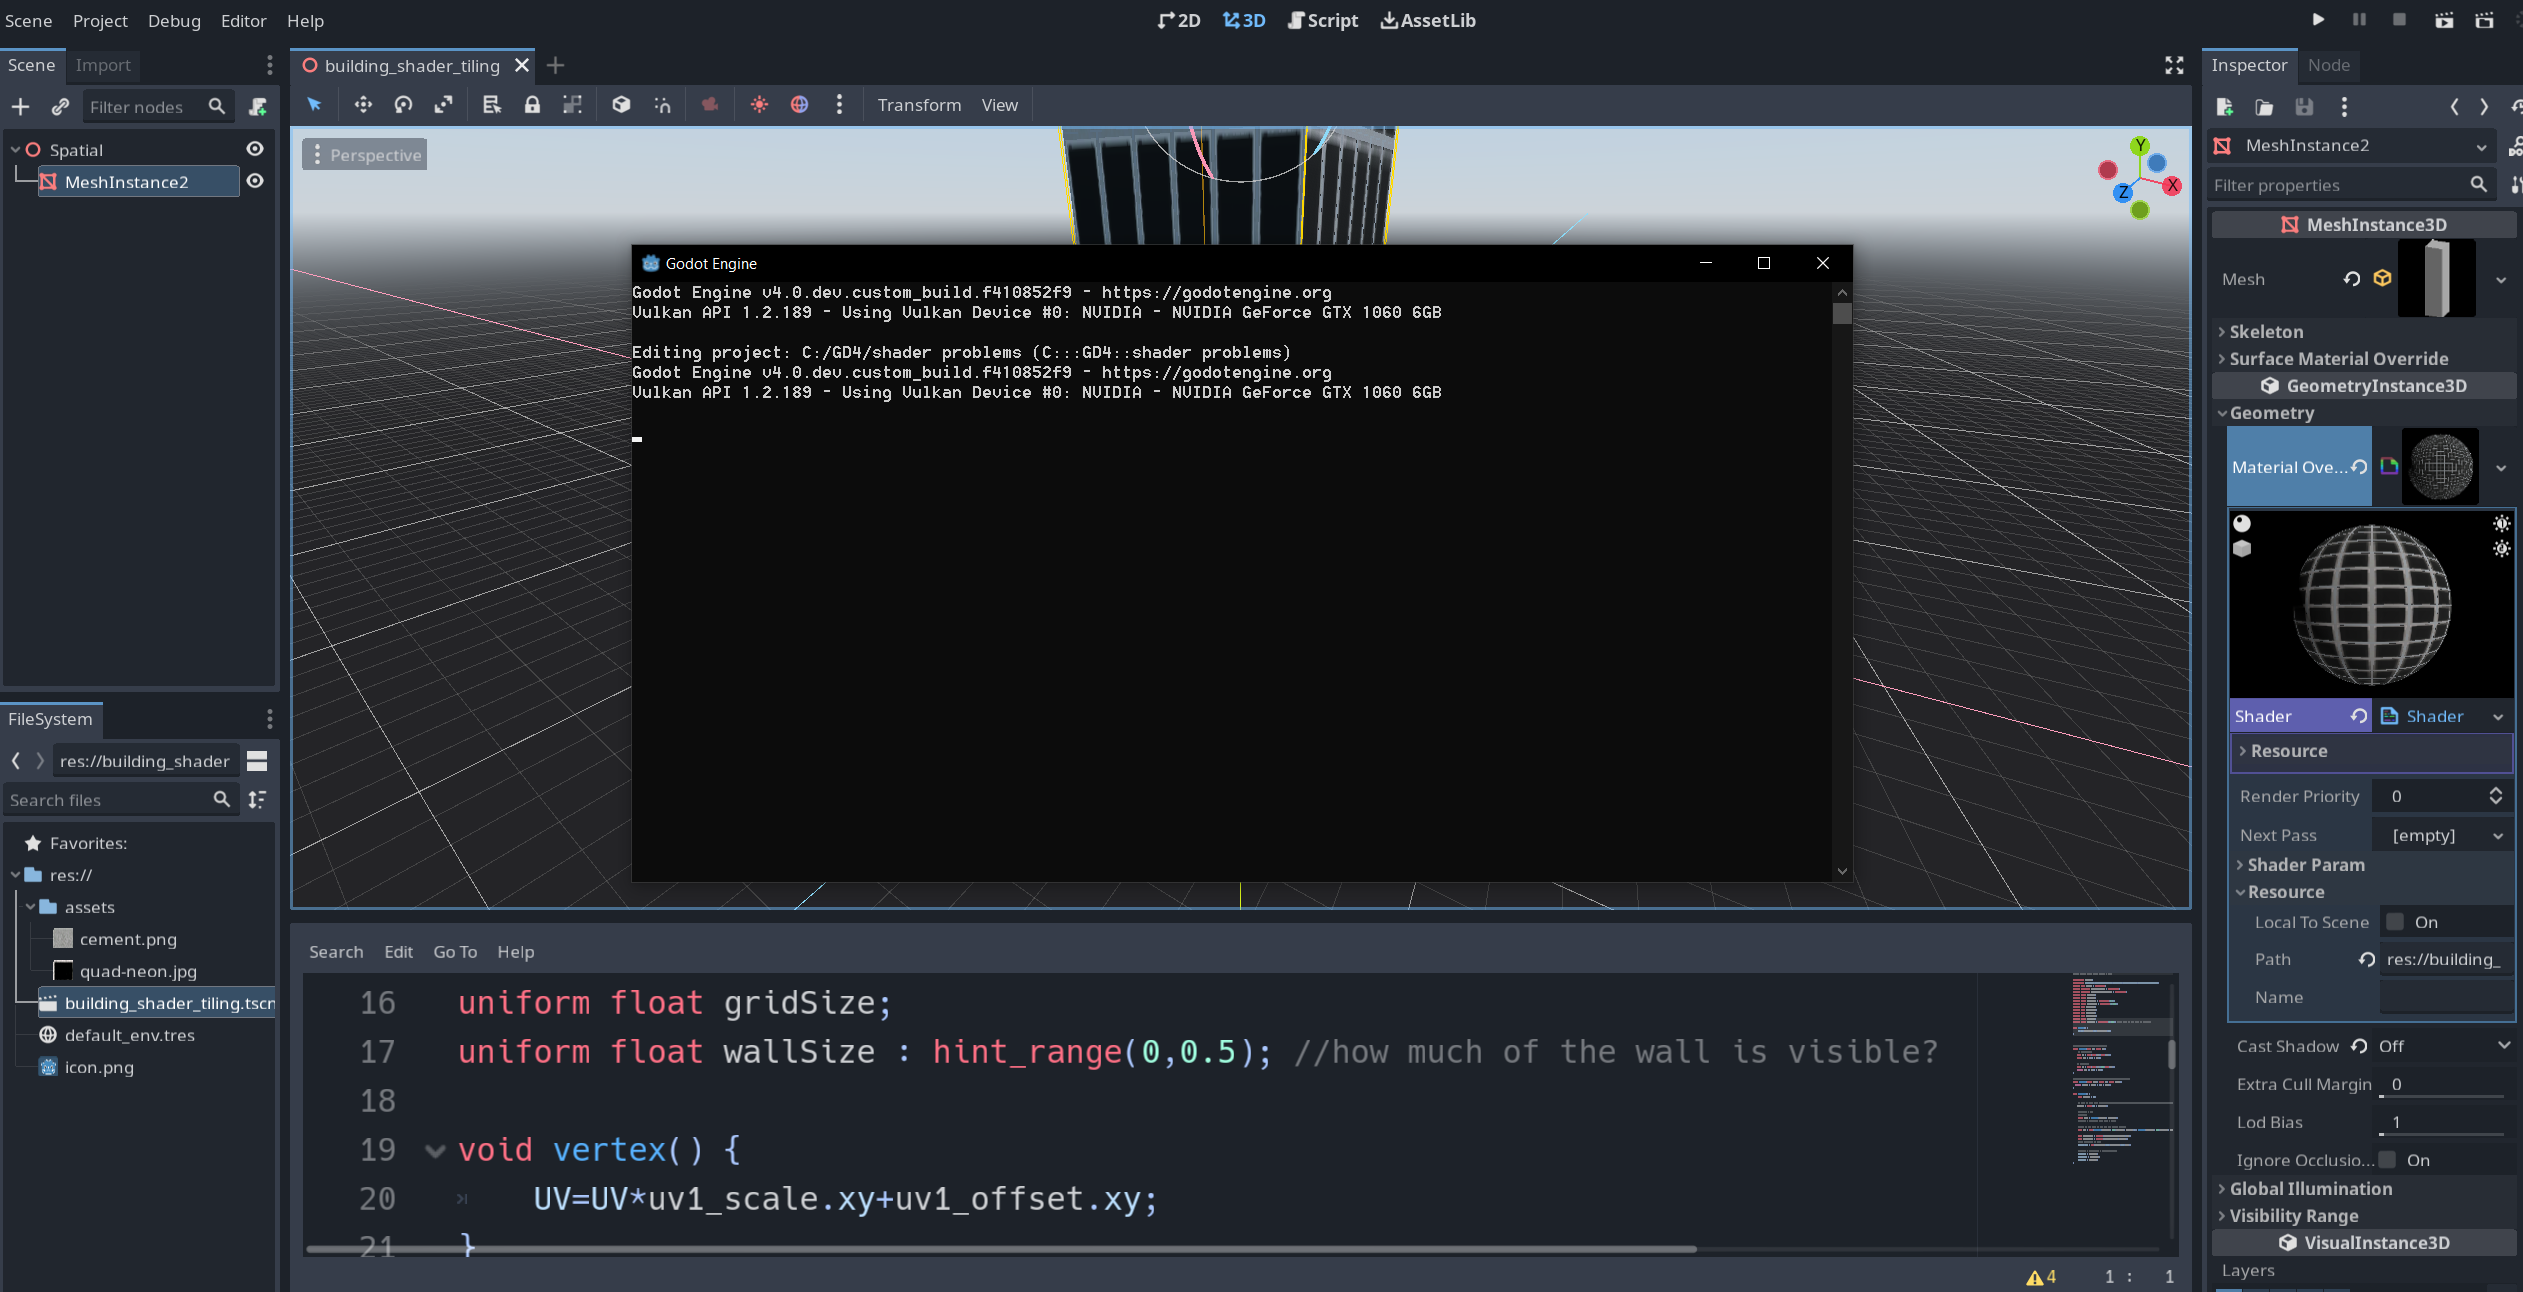Select the Scale tool
2523x1292 pixels.
point(444,104)
